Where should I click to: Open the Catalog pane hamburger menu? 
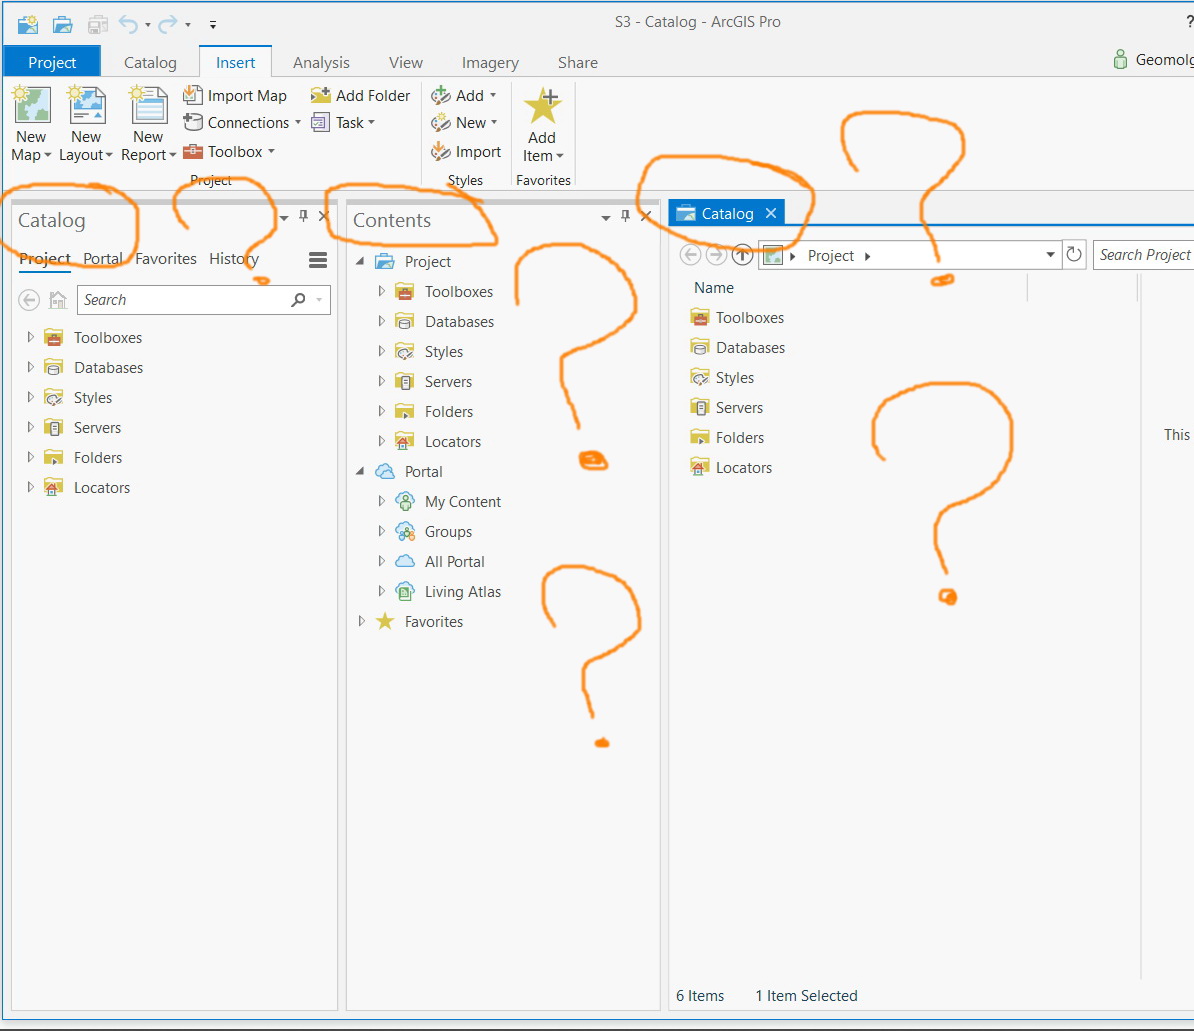tap(318, 260)
